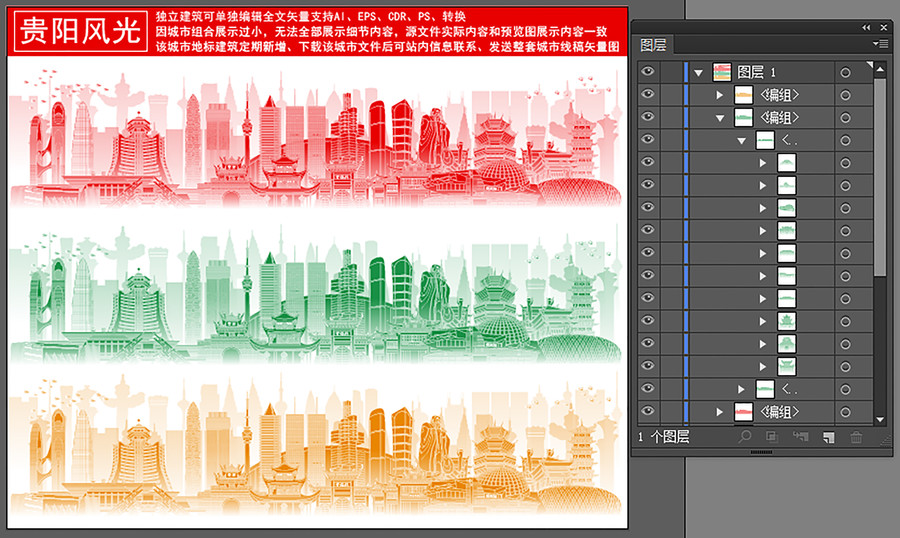The width and height of the screenshot is (900, 538).
Task: Expand the orange <编组> group
Action: [720, 95]
